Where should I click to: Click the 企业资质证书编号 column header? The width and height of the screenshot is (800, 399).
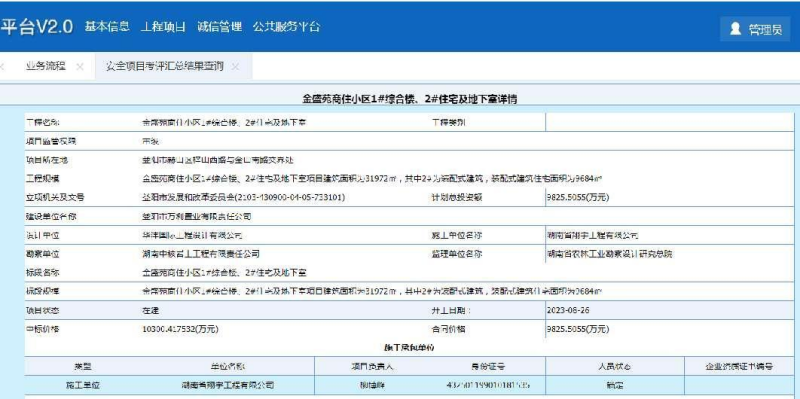pos(739,366)
